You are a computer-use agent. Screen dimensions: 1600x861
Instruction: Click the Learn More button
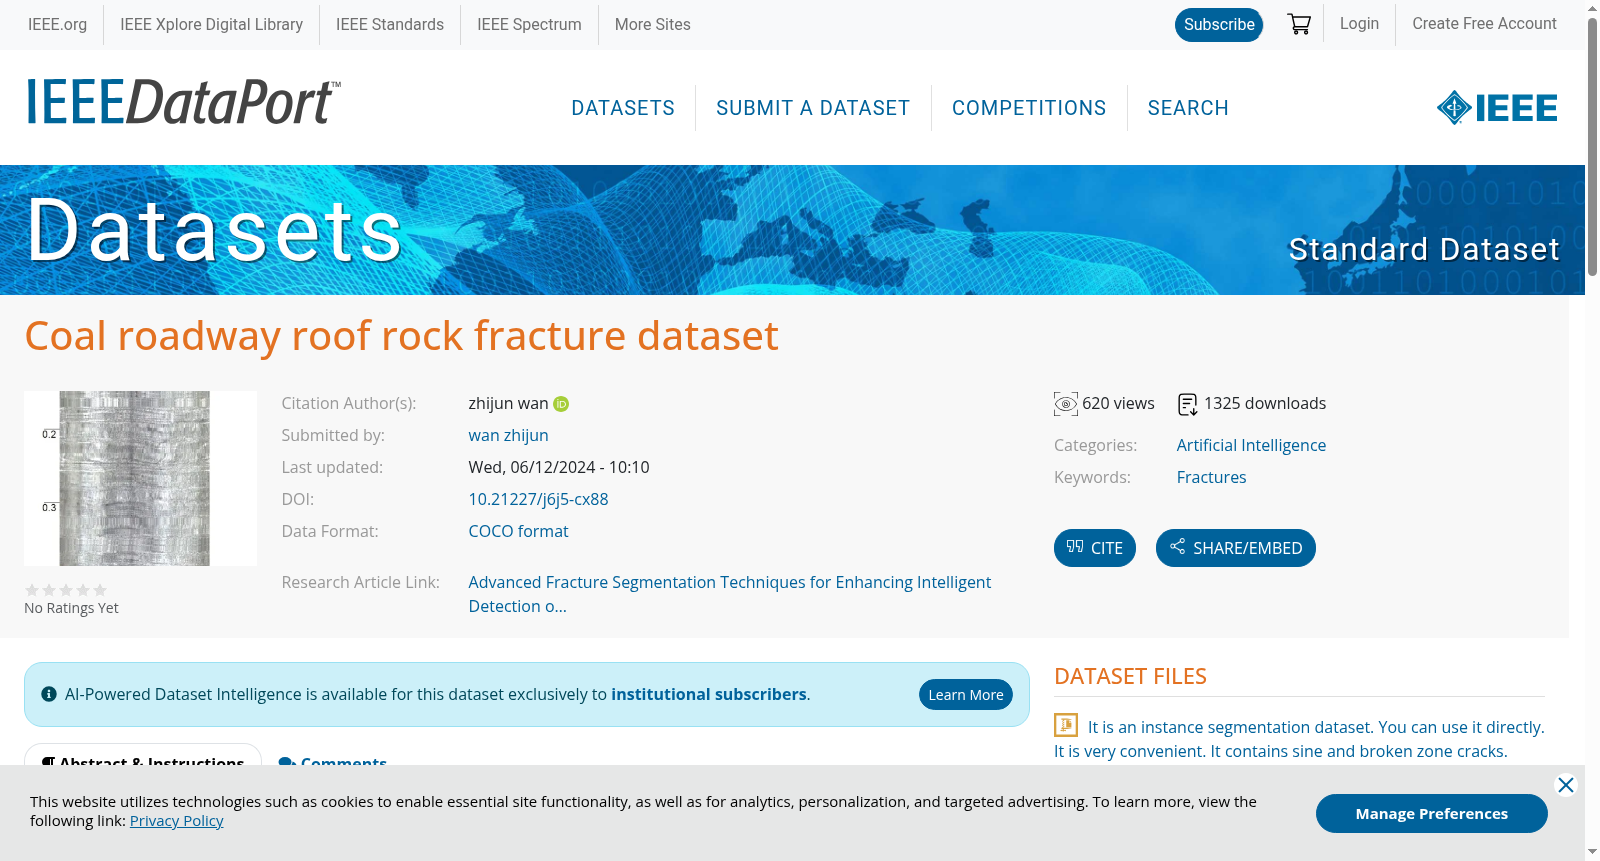click(x=966, y=695)
